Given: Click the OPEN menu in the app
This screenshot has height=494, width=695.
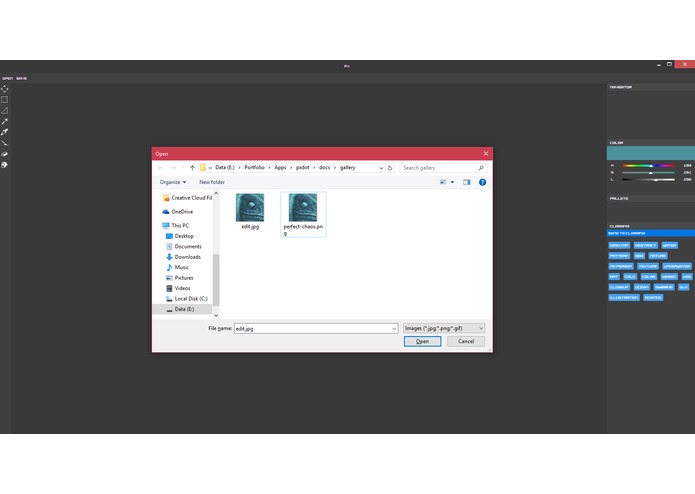Looking at the screenshot, I should 8,78.
